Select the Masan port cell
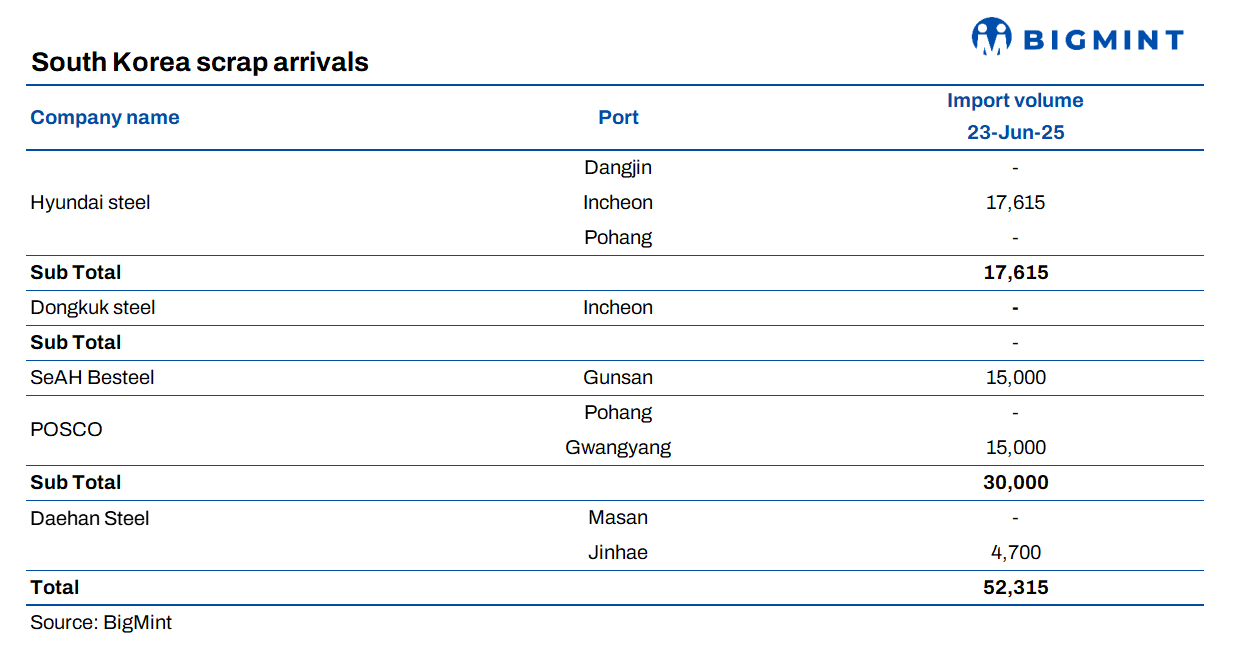1234x656 pixels. (618, 517)
